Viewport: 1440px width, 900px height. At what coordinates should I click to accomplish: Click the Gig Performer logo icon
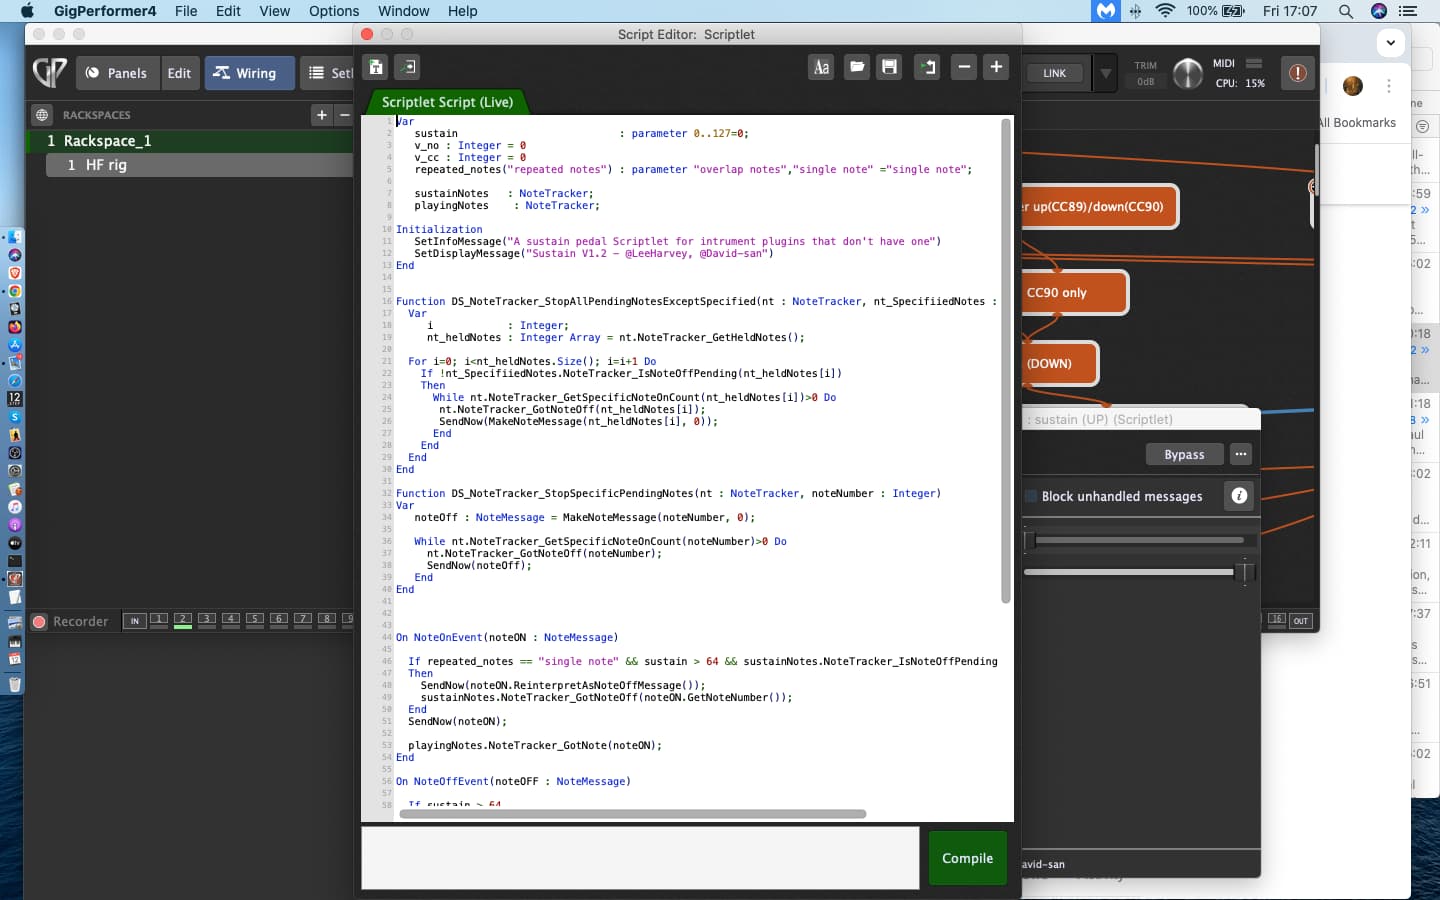[50, 72]
